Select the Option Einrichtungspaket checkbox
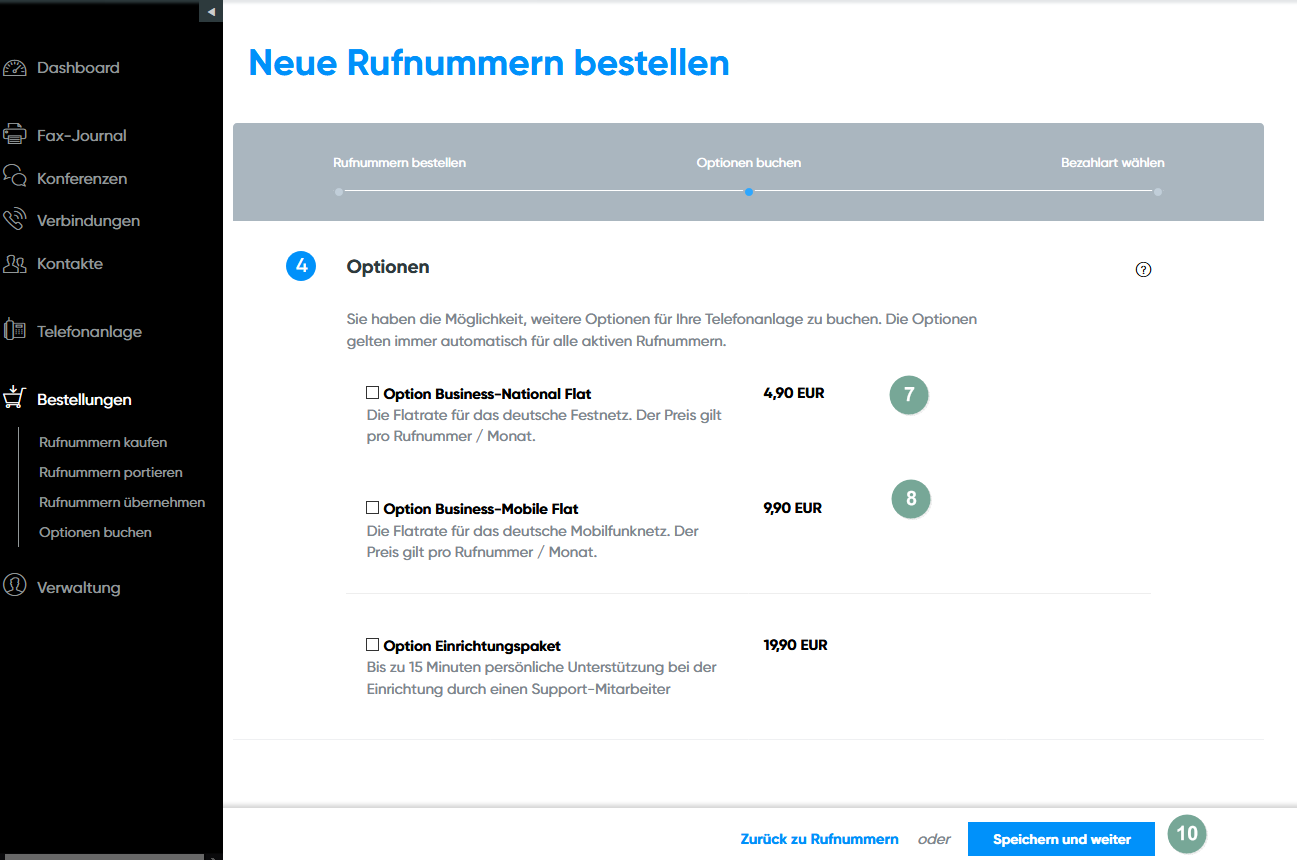The width and height of the screenshot is (1297, 860). [x=373, y=645]
